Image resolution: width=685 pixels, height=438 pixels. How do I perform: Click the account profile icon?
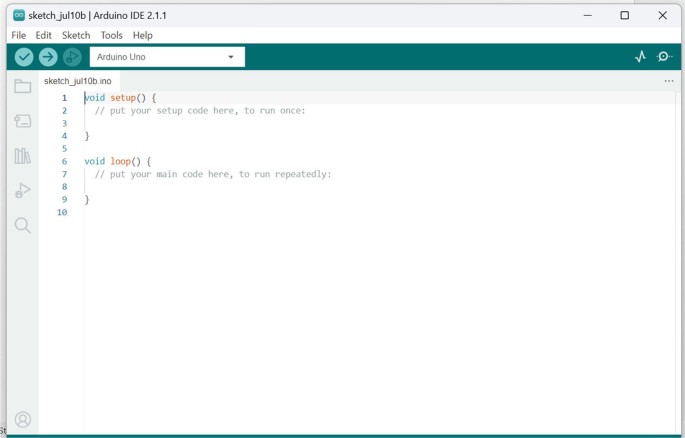[22, 420]
